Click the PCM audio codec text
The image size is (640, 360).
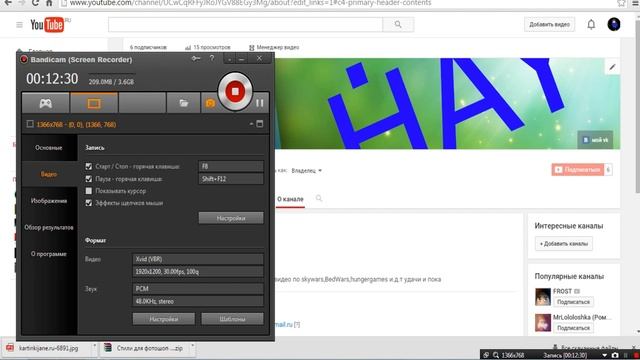[x=142, y=289]
